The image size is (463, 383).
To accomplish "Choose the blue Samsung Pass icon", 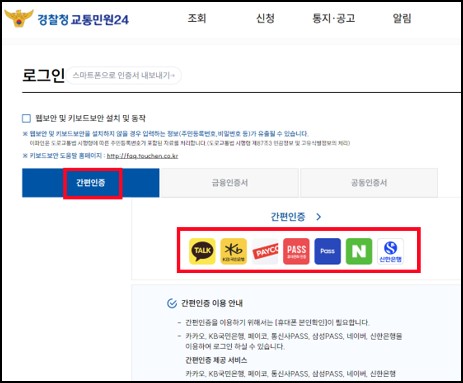I will (328, 251).
